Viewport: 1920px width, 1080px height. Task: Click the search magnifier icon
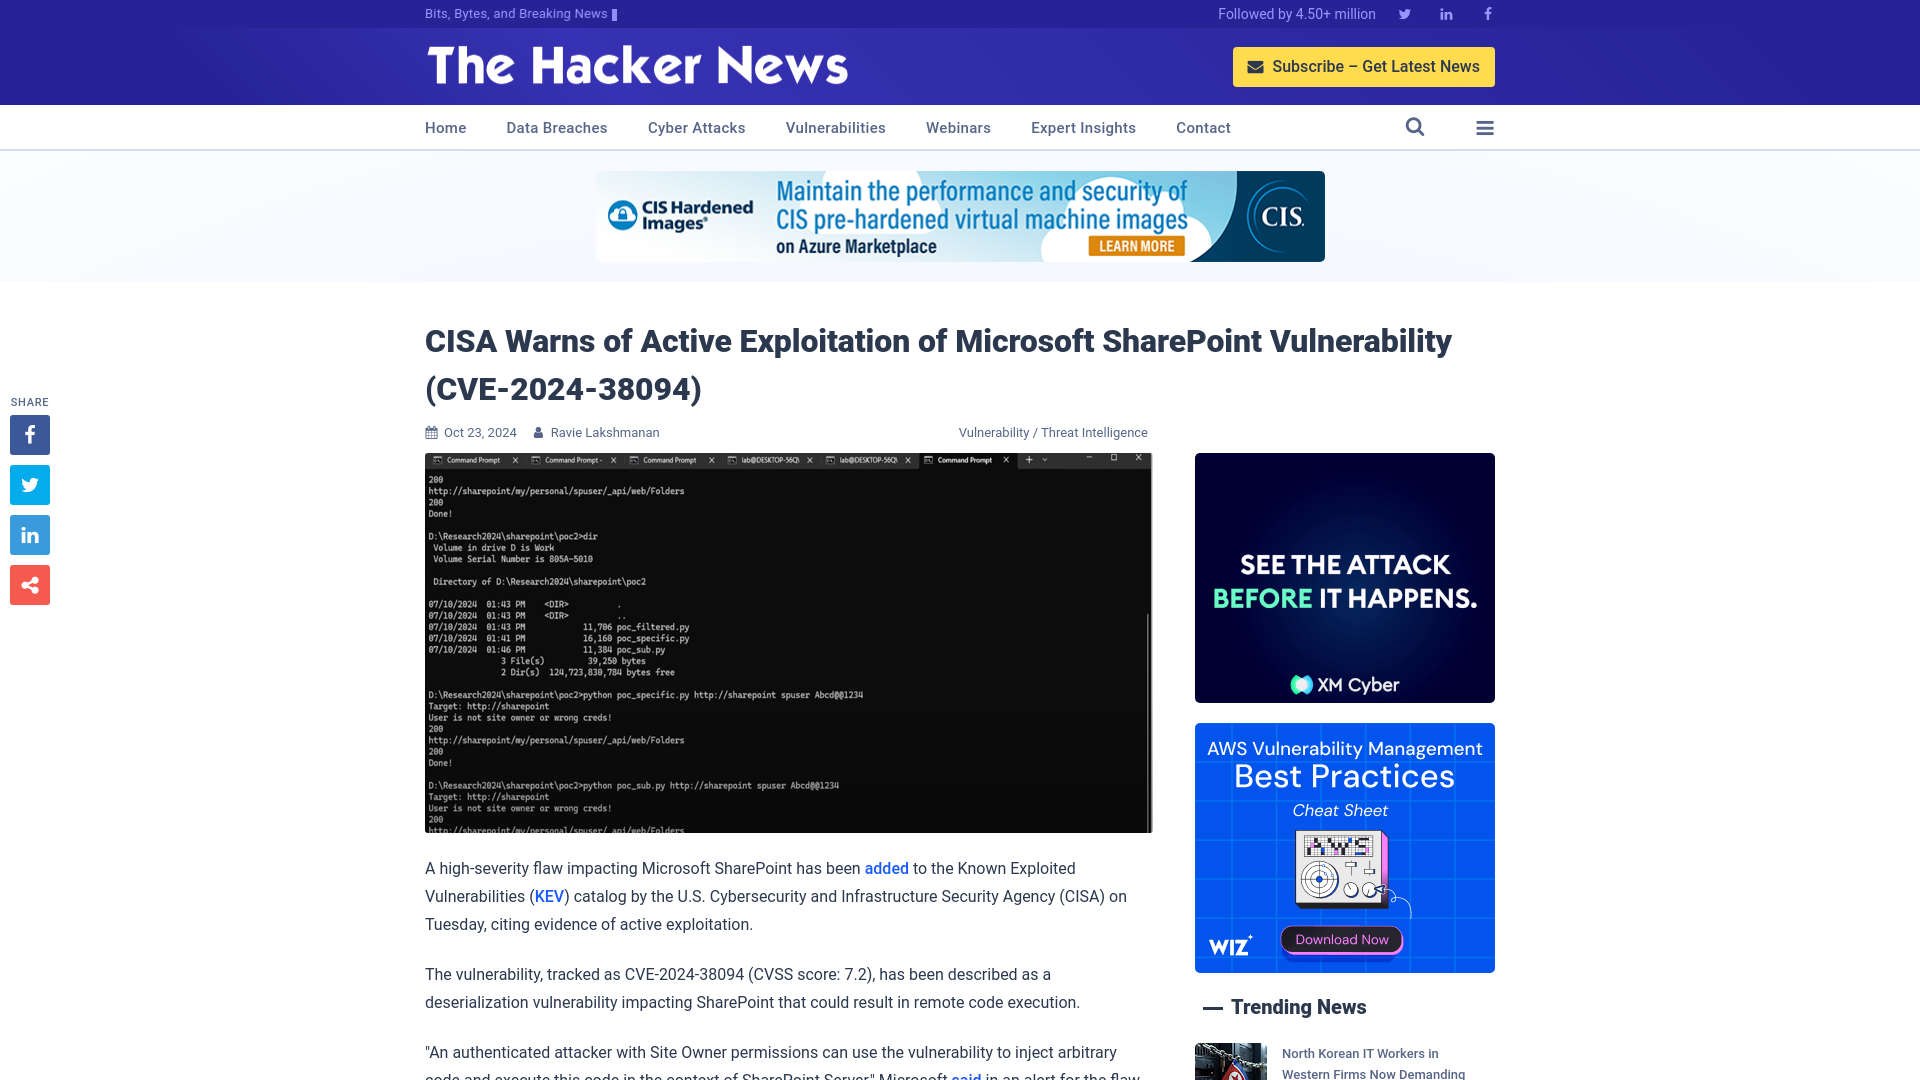[x=1415, y=127]
